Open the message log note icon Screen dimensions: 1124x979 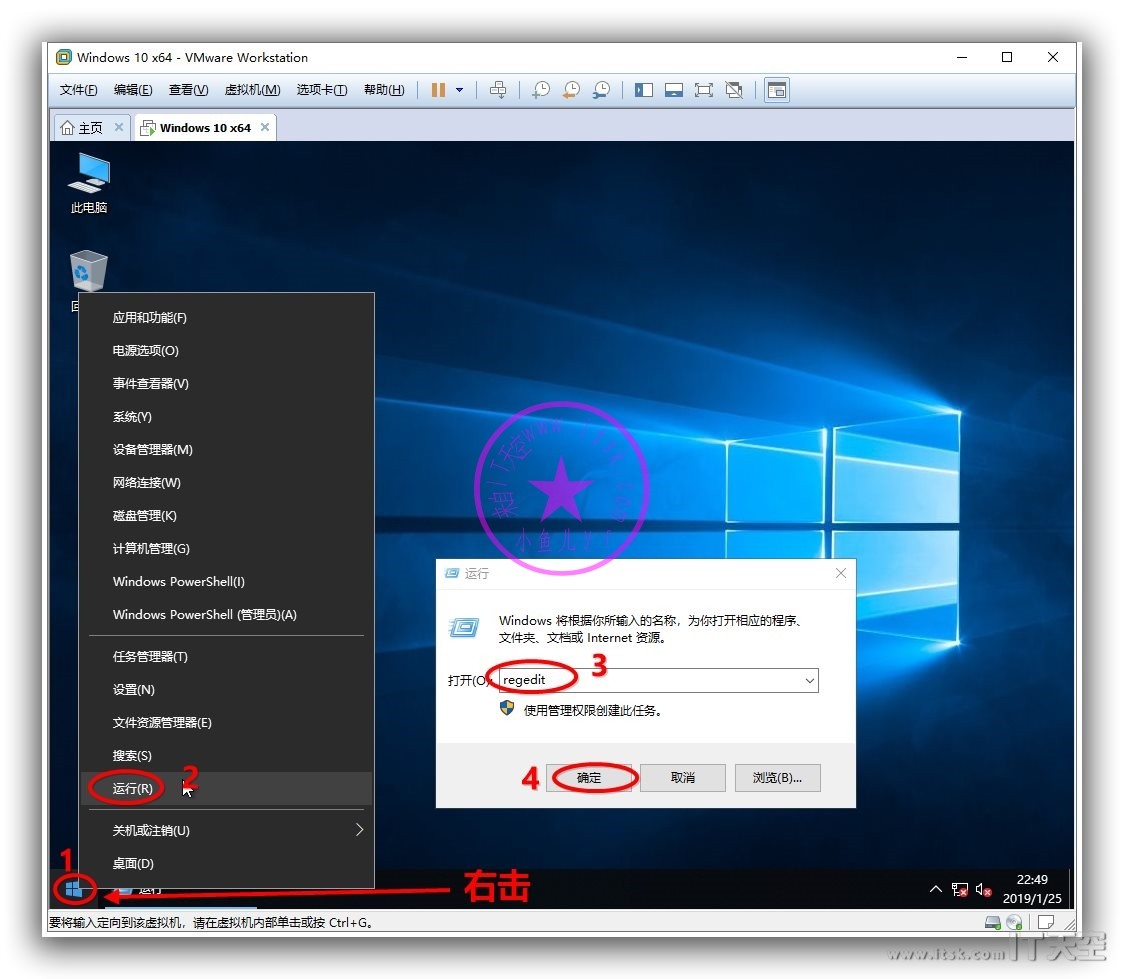pos(1046,922)
